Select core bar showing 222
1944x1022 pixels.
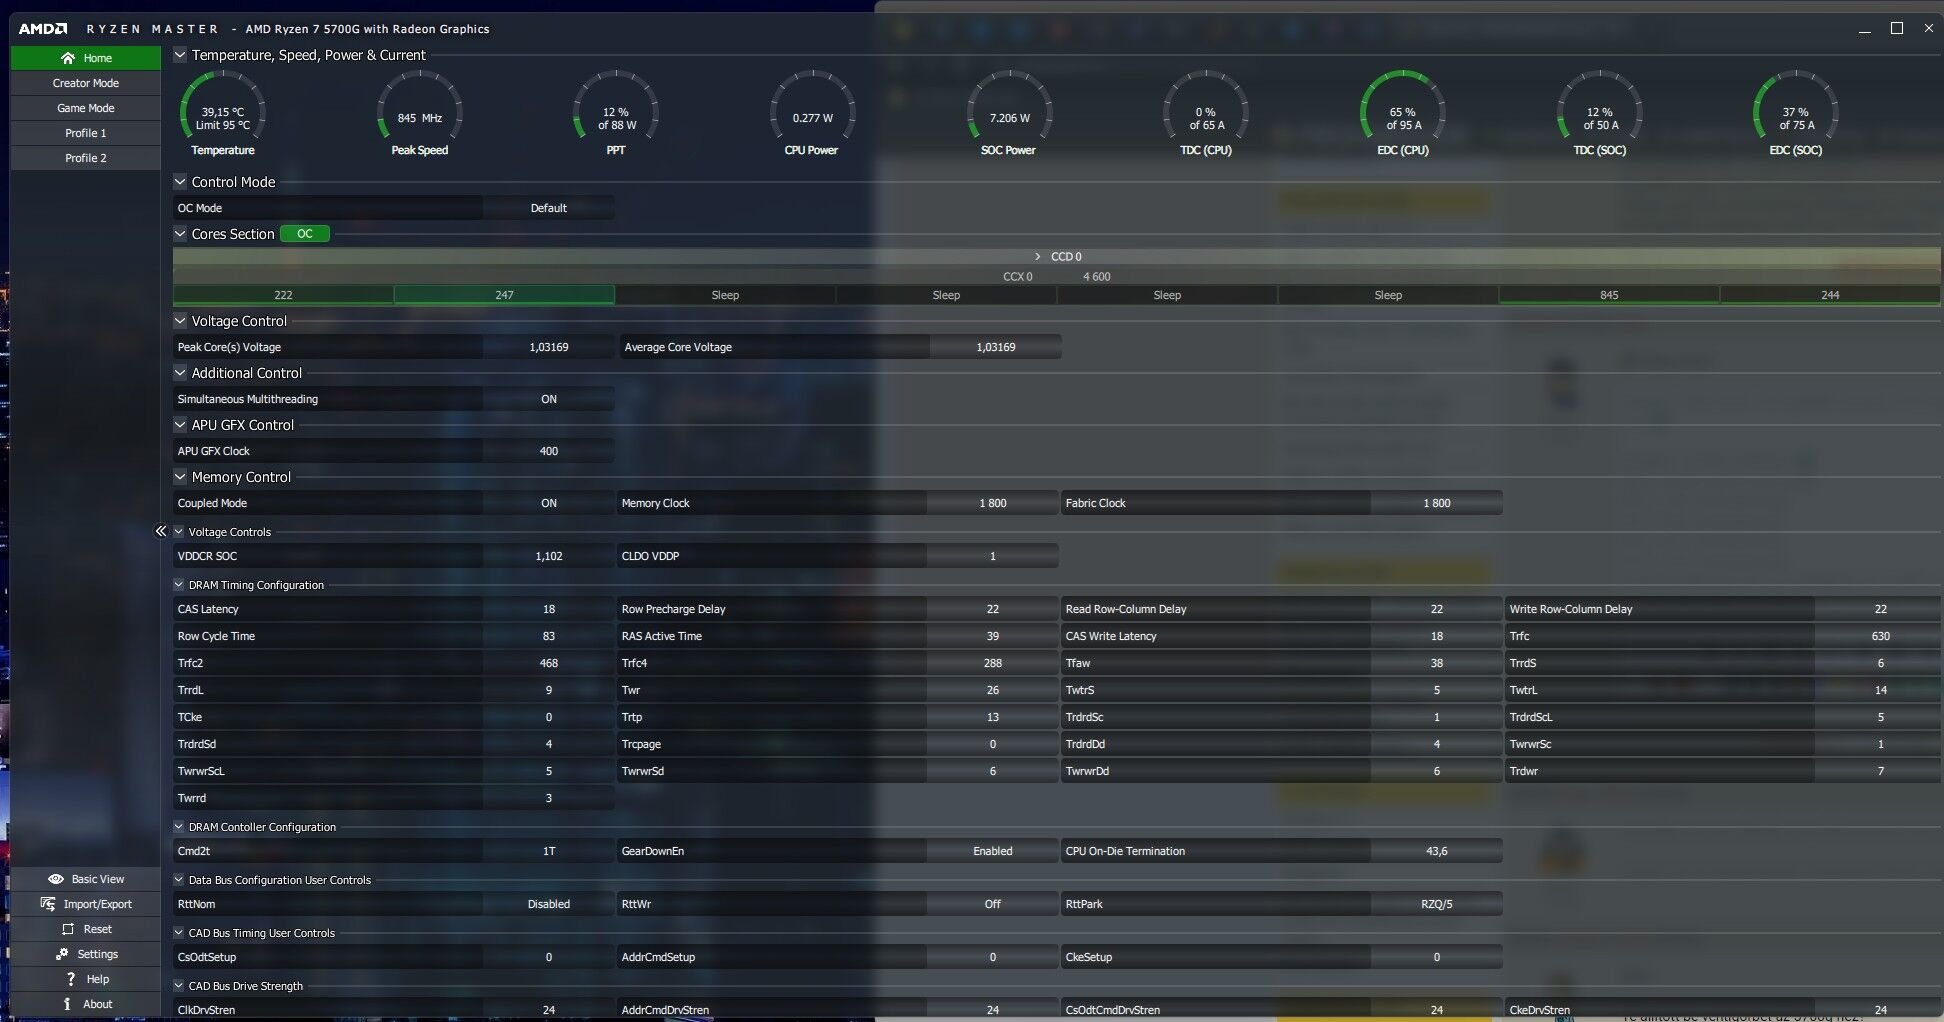click(x=283, y=295)
